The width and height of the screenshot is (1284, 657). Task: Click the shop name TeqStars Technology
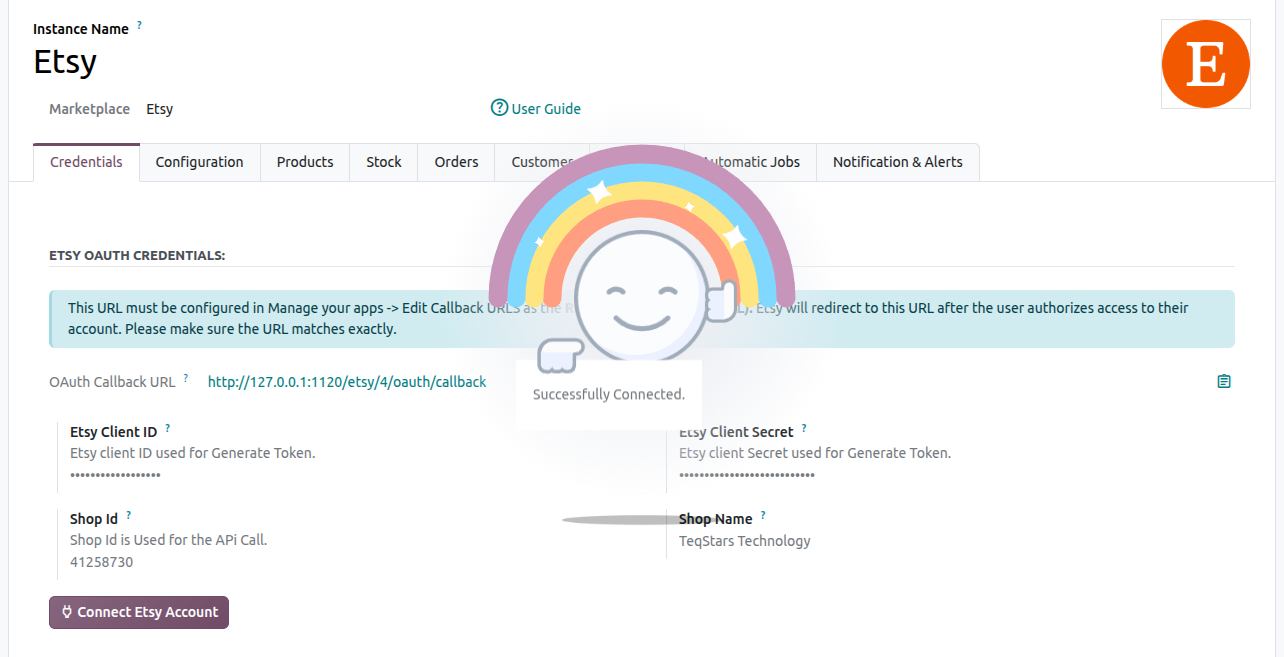click(x=745, y=541)
